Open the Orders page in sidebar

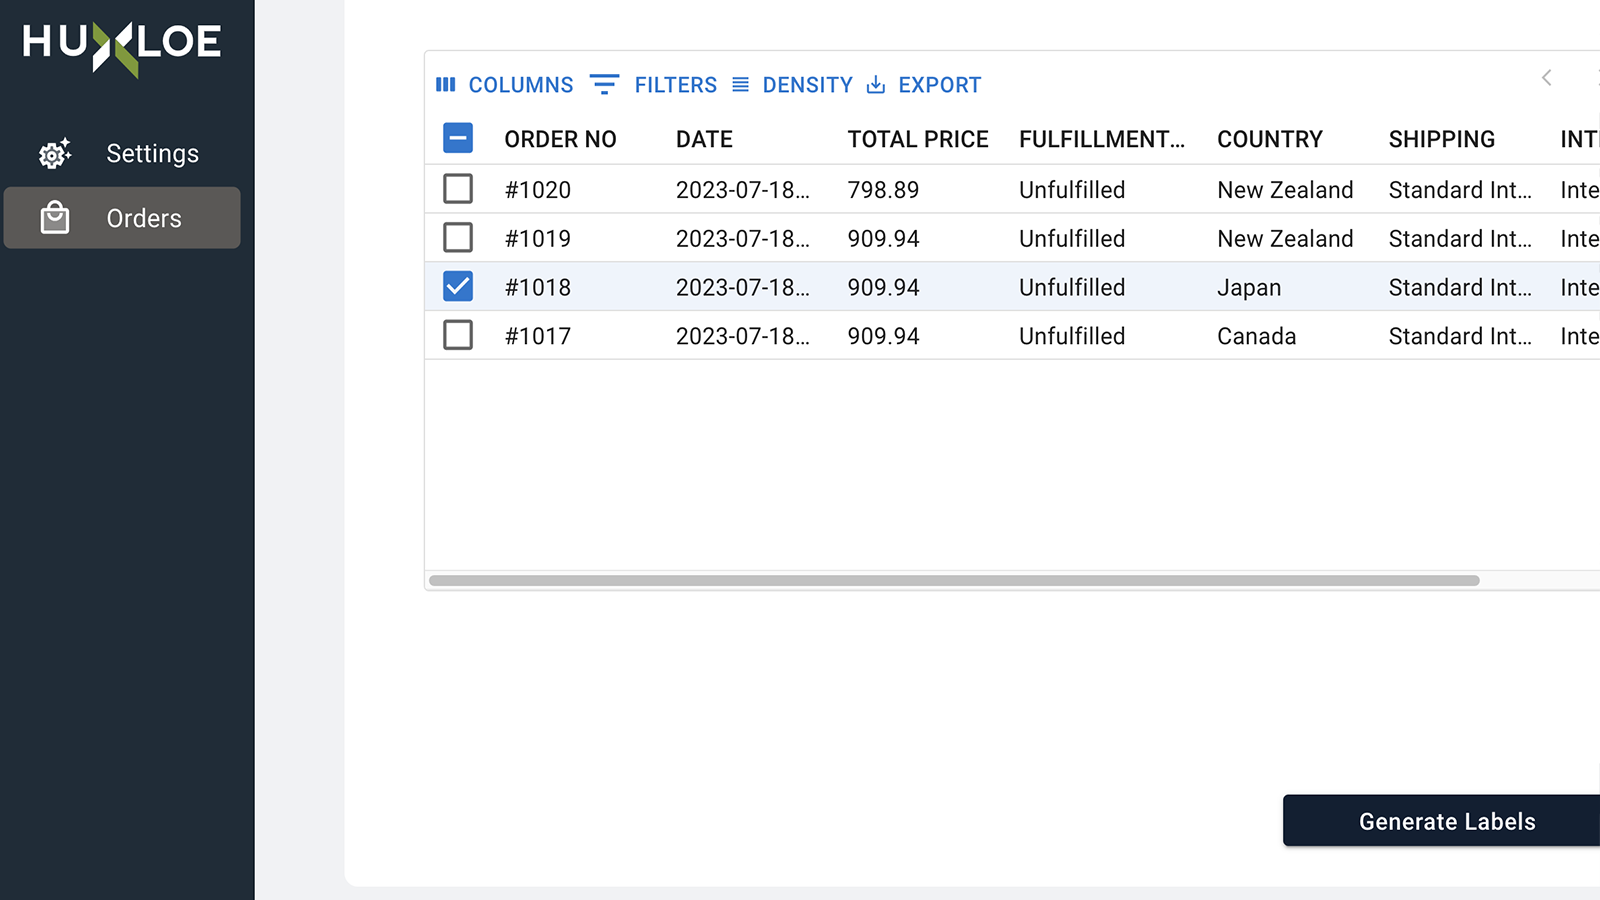[x=144, y=218]
